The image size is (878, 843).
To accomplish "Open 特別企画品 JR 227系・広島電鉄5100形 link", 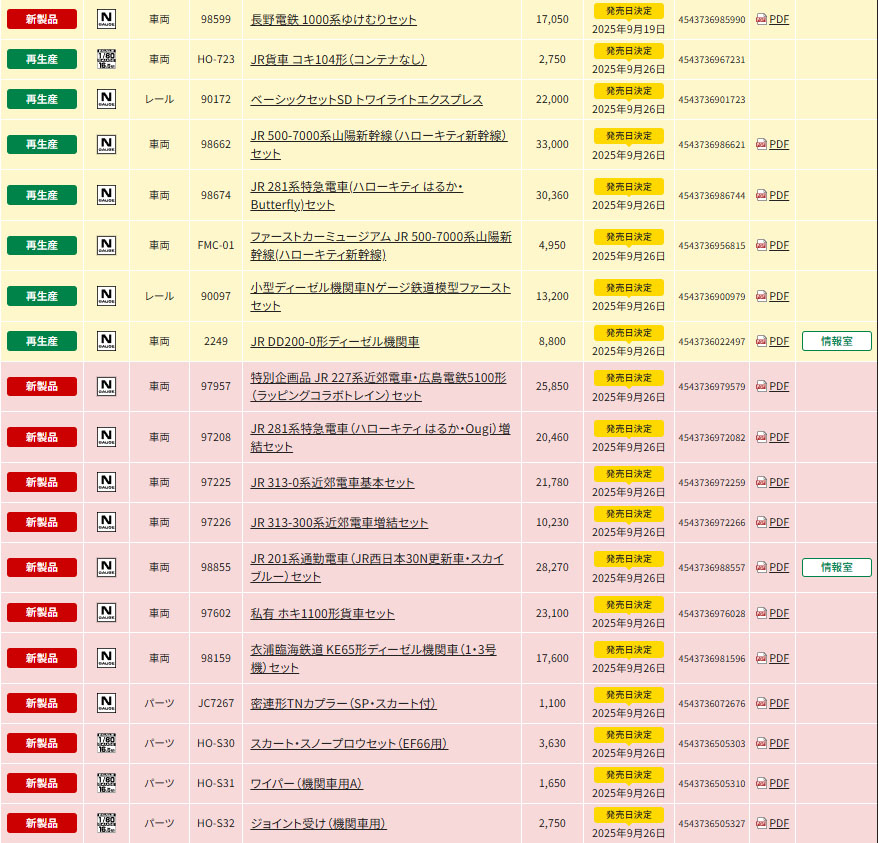I will [x=378, y=386].
